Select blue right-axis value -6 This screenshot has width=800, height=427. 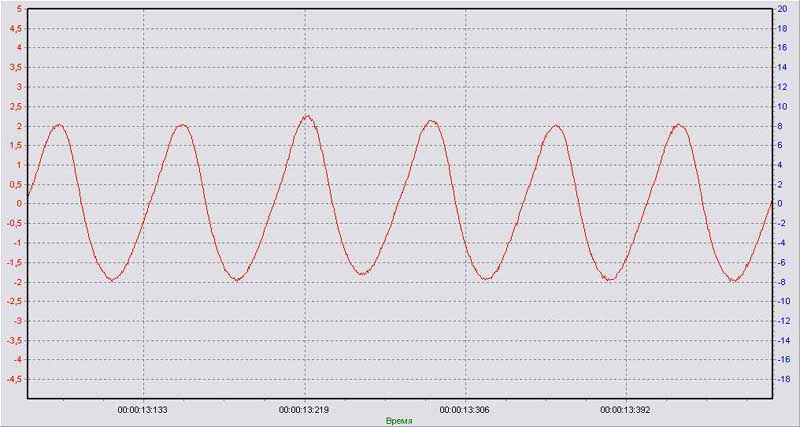pyautogui.click(x=781, y=263)
